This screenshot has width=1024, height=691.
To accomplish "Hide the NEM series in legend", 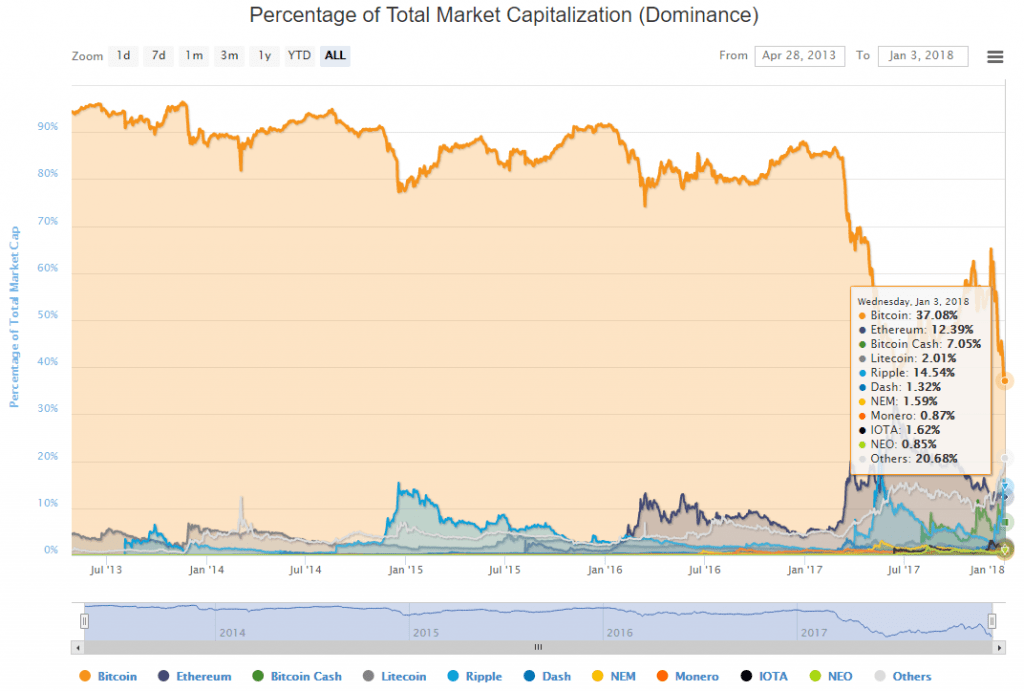I will point(629,677).
